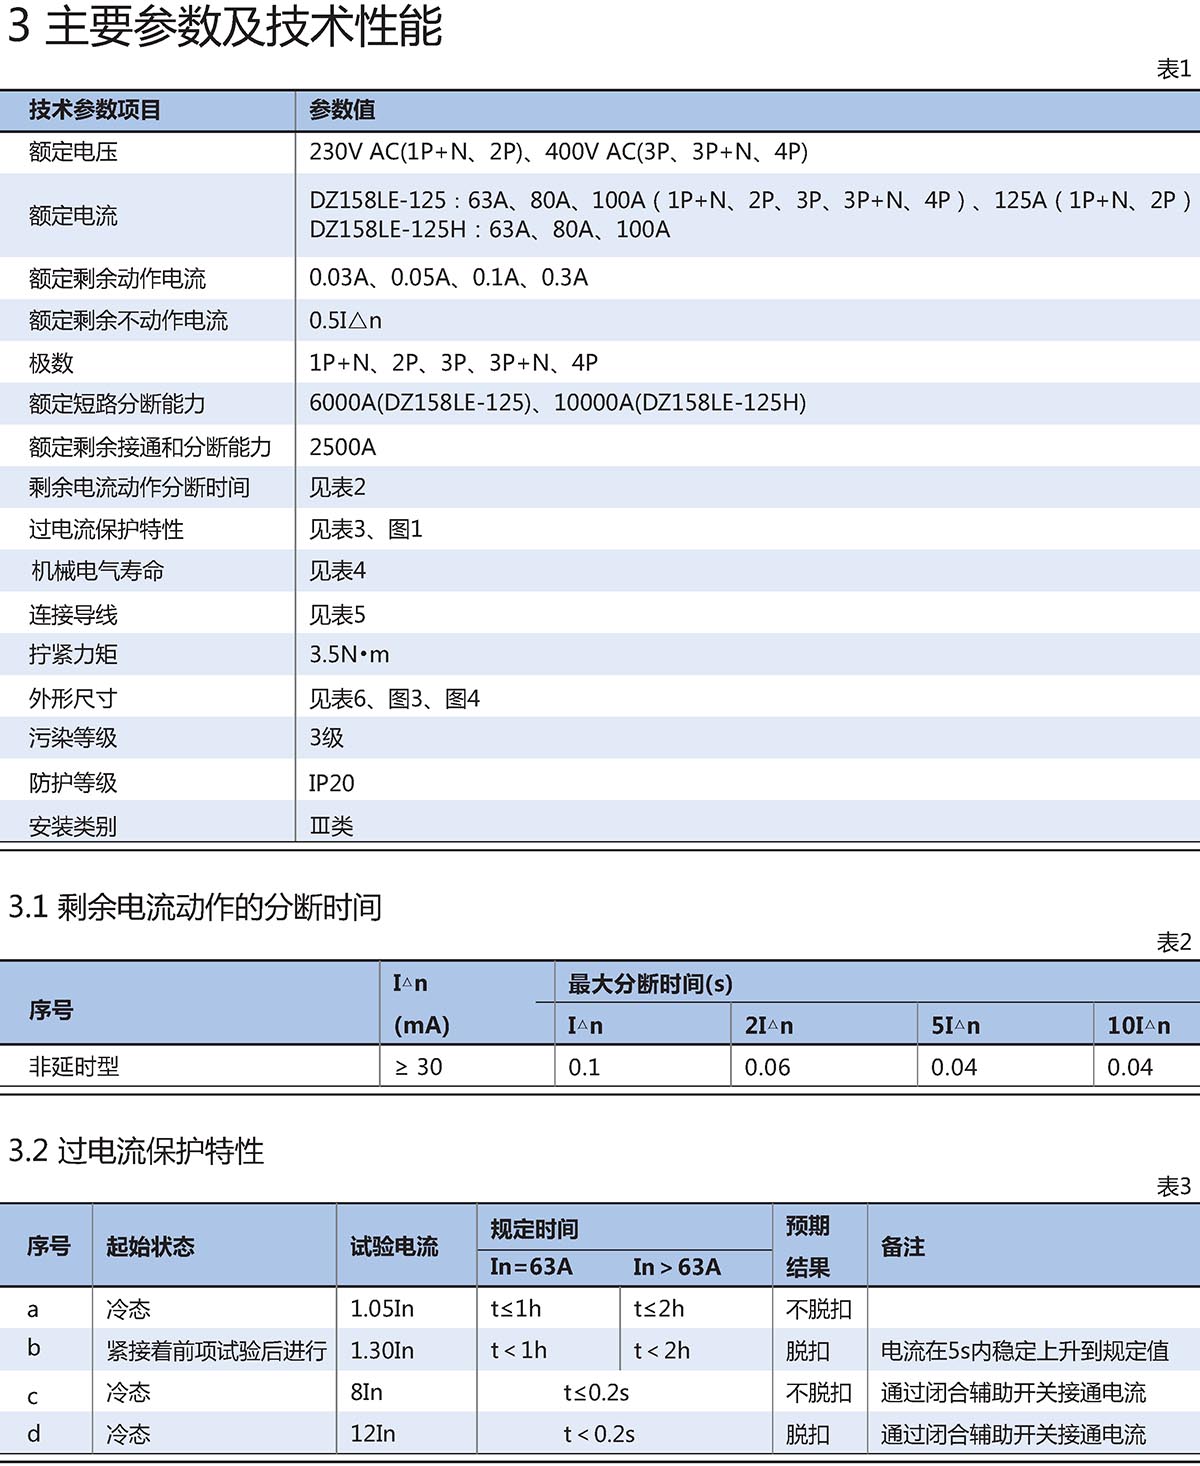1200x1466 pixels.
Task: Click the 额定短路分断能力 row label
Action: pyautogui.click(x=117, y=404)
